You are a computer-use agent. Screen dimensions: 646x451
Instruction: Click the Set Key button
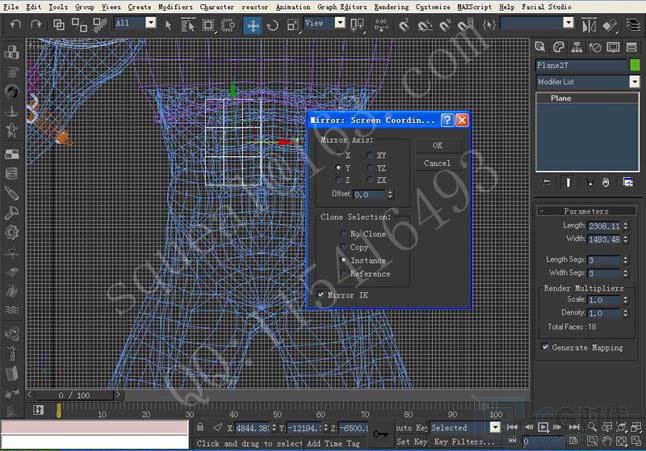pos(411,442)
